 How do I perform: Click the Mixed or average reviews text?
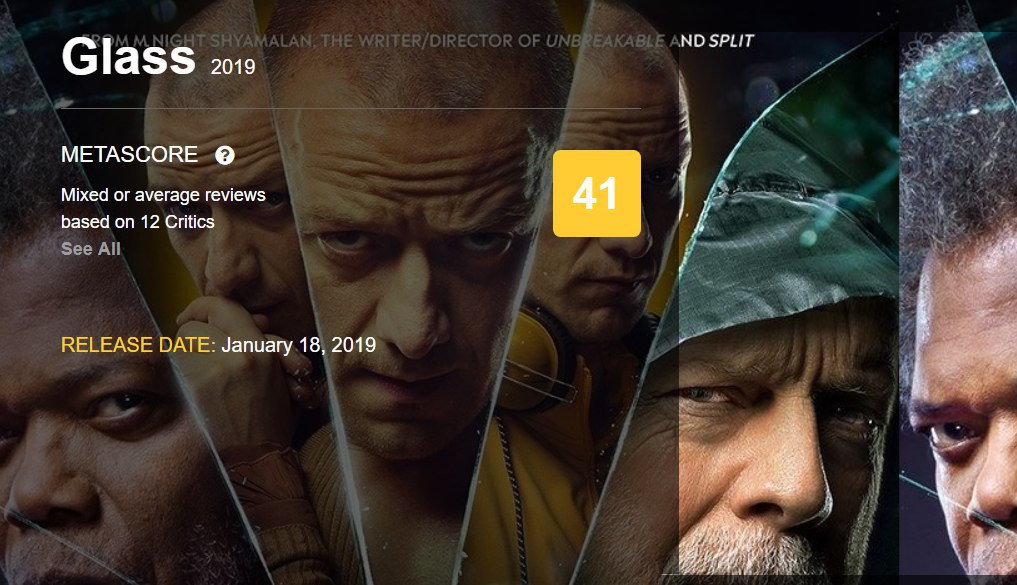163,195
